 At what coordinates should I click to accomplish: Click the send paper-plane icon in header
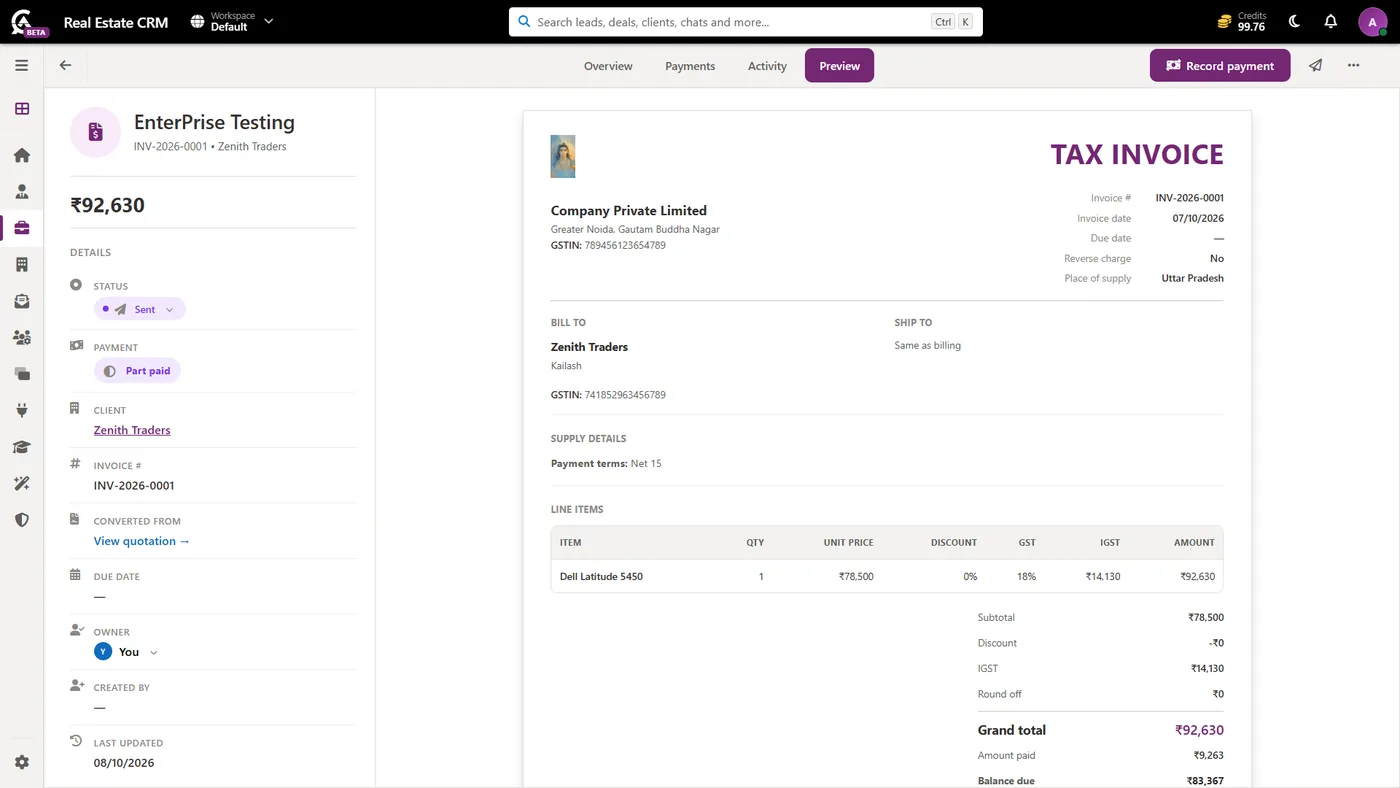1316,65
